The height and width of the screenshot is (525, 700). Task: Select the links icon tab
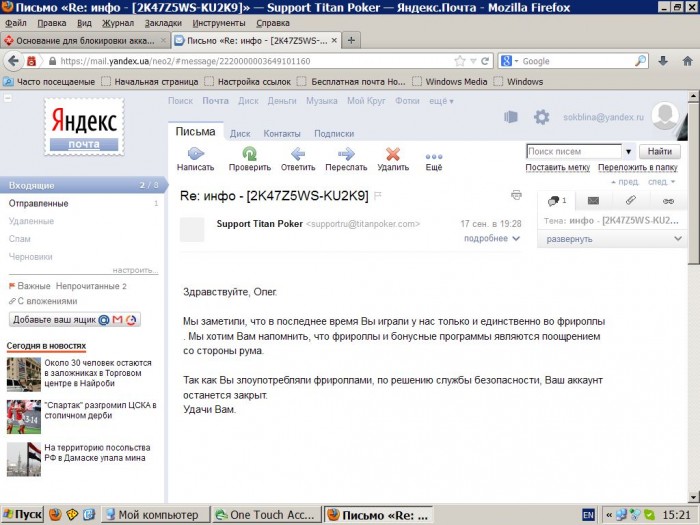click(668, 201)
